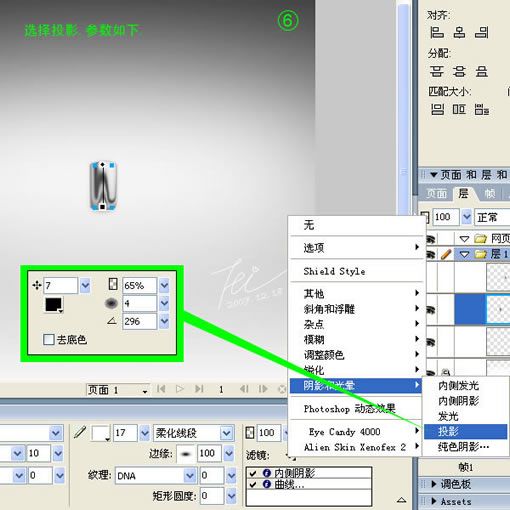Open the 斜角和浮雕 submenu
The width and height of the screenshot is (510, 510).
(357, 309)
